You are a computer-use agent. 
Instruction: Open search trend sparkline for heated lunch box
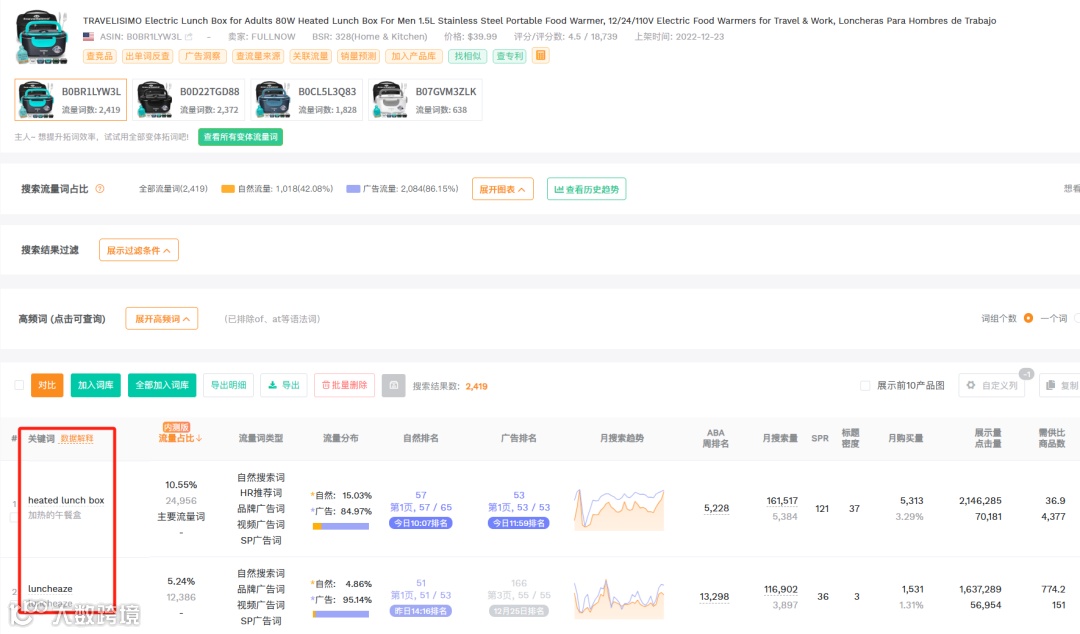(619, 509)
